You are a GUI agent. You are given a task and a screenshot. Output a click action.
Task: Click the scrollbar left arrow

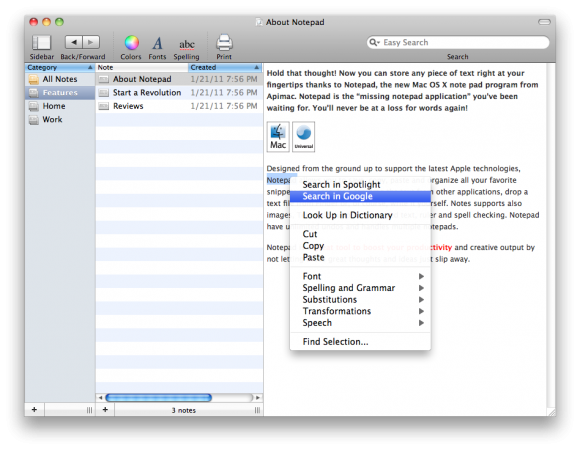pyautogui.click(x=100, y=397)
